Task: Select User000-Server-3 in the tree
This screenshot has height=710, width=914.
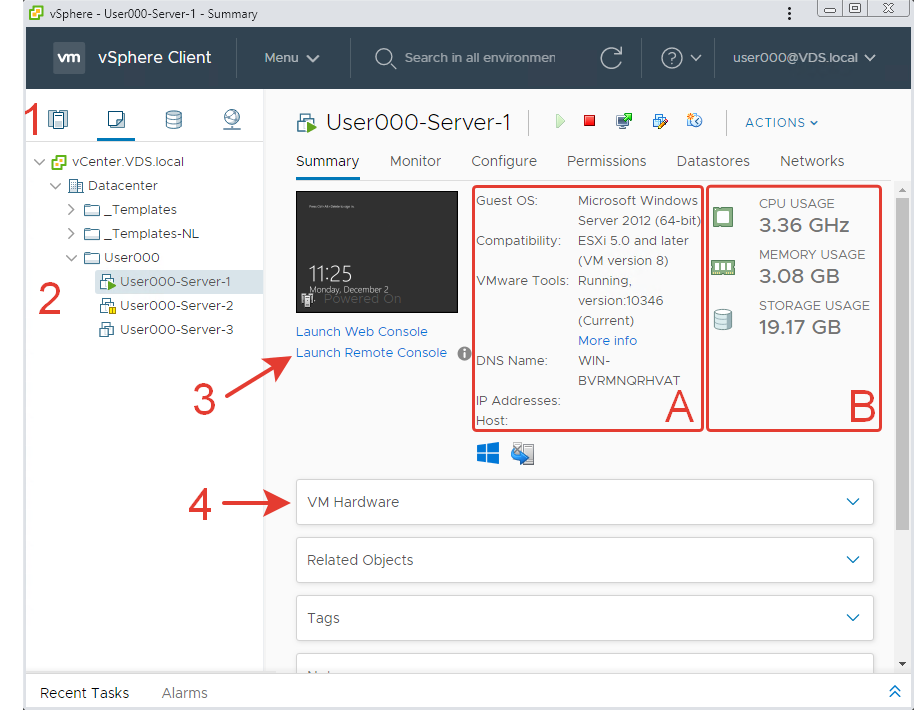Action: point(176,330)
